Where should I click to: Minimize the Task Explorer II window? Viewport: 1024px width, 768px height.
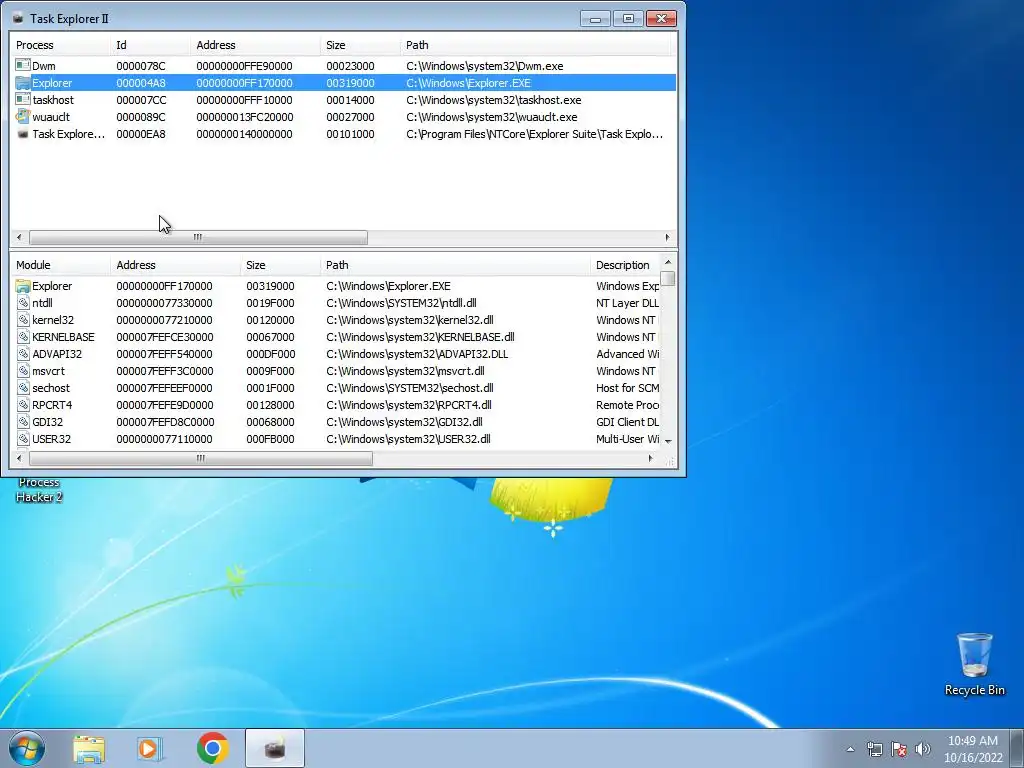click(x=595, y=18)
